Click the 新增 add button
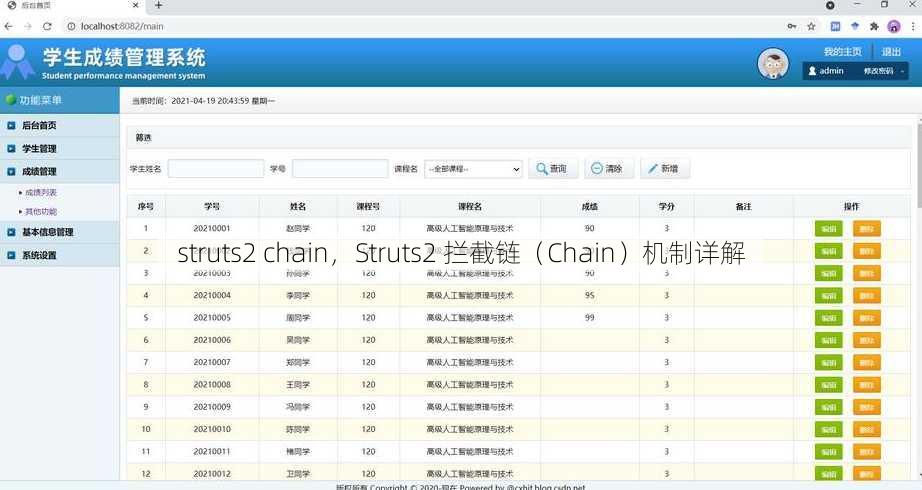The height and width of the screenshot is (490, 922). click(664, 169)
